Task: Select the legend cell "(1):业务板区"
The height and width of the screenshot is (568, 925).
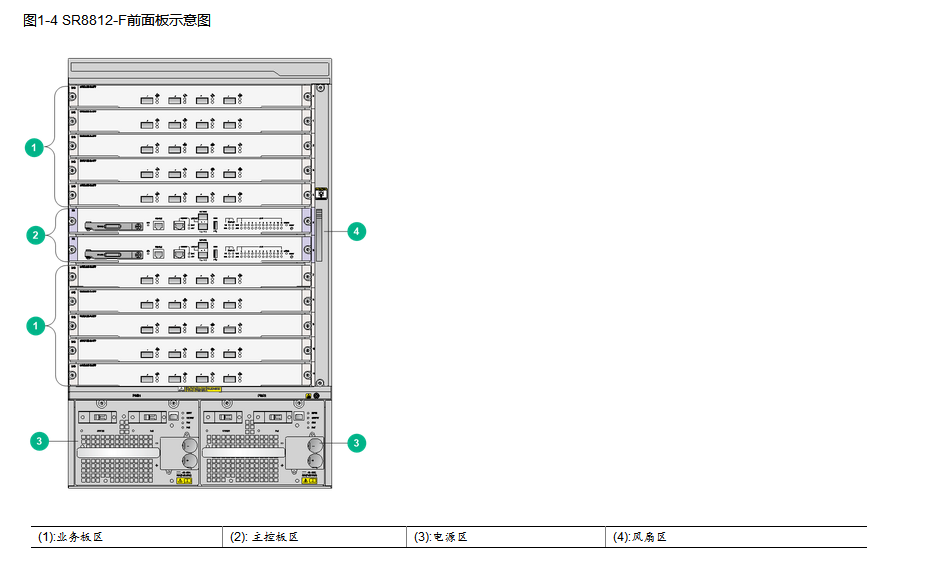Action: (127, 537)
